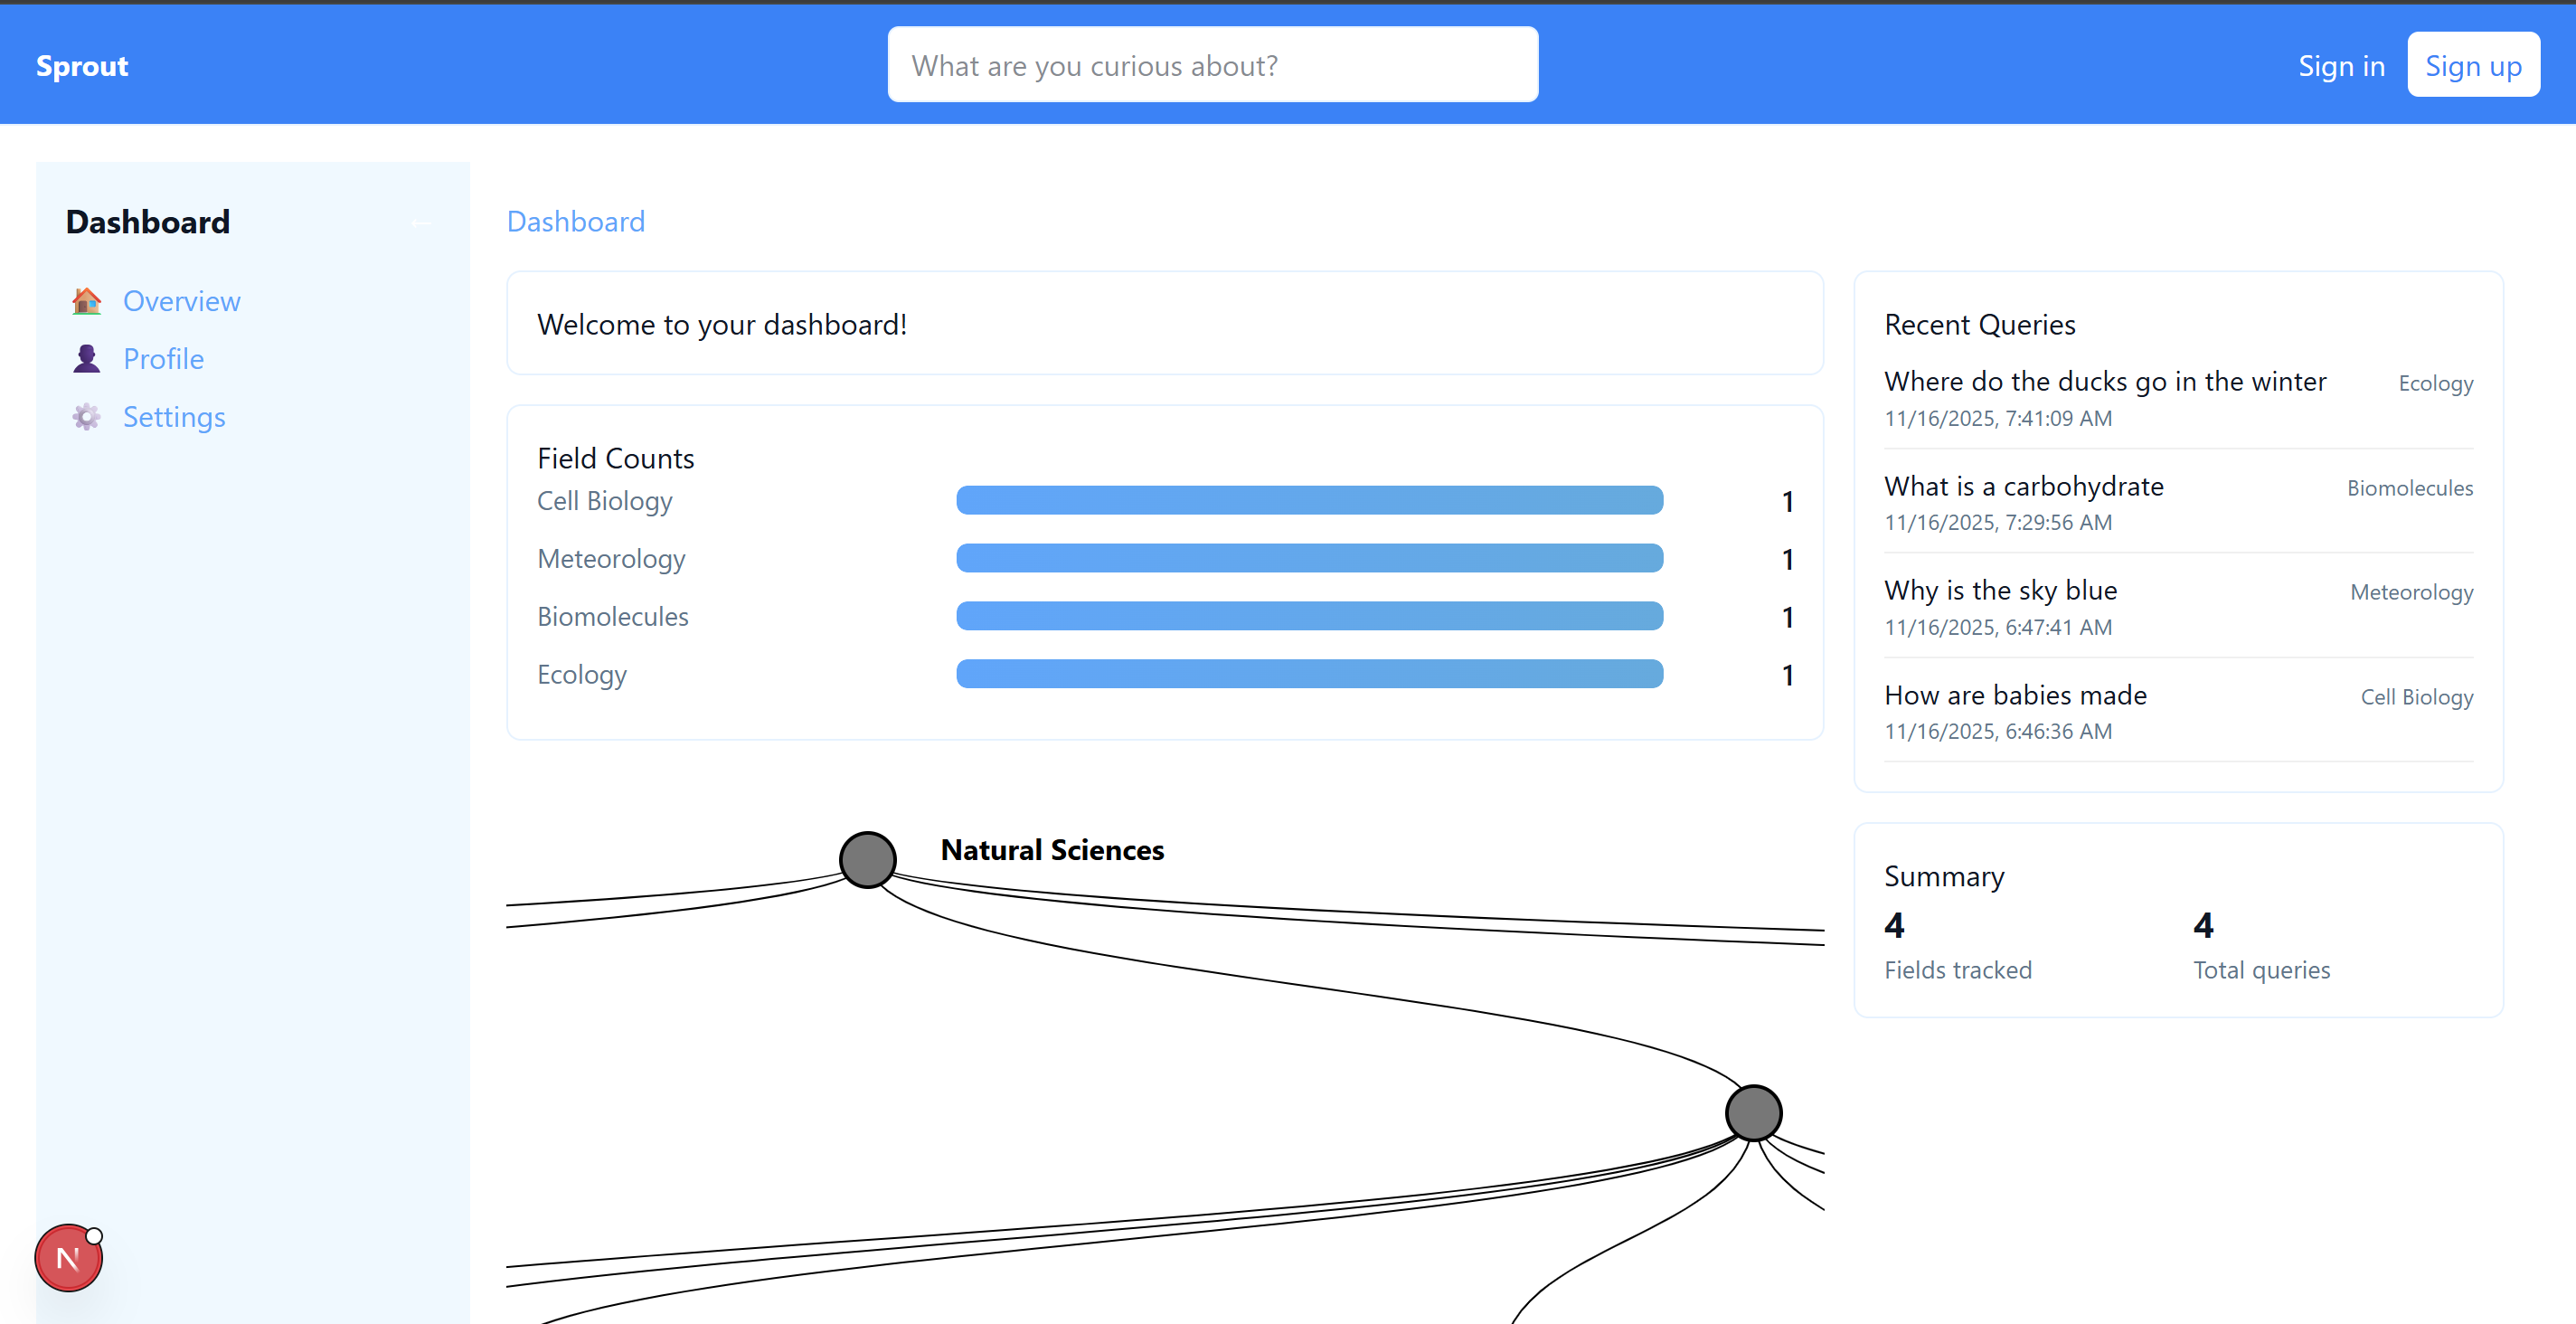Click the house icon beside Overview
This screenshot has width=2576, height=1324.
[87, 301]
